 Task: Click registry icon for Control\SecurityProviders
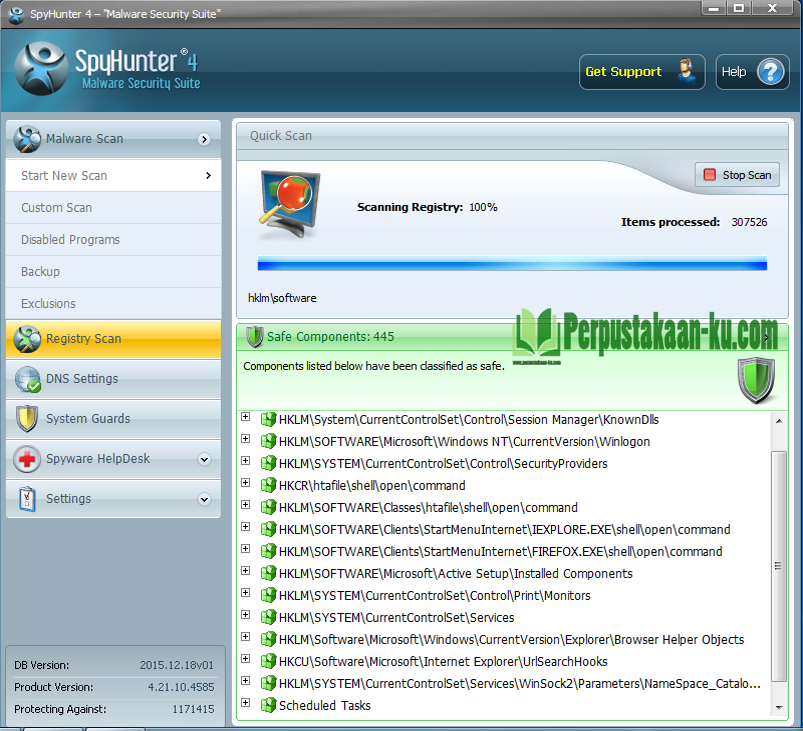click(x=268, y=464)
